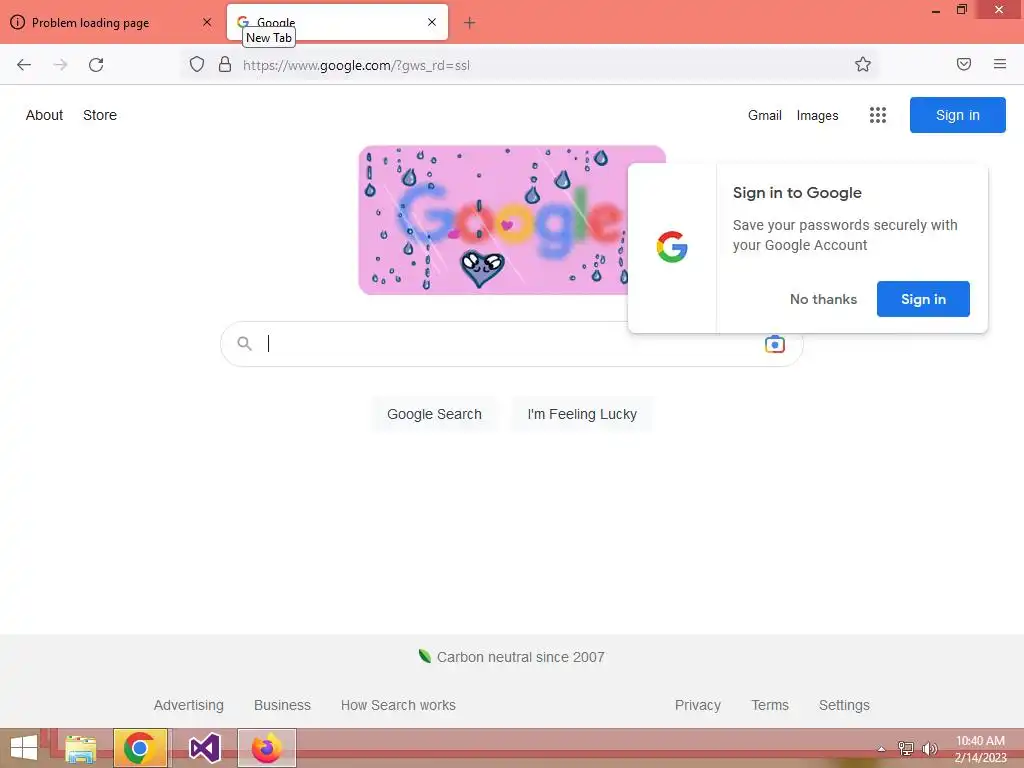Open the Firefox hamburger menu

pyautogui.click(x=1000, y=64)
